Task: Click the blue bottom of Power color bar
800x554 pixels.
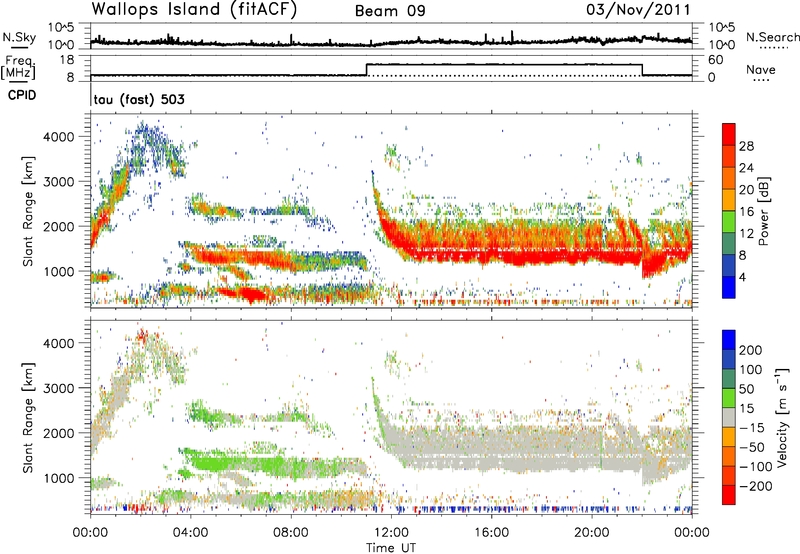Action: [x=729, y=287]
